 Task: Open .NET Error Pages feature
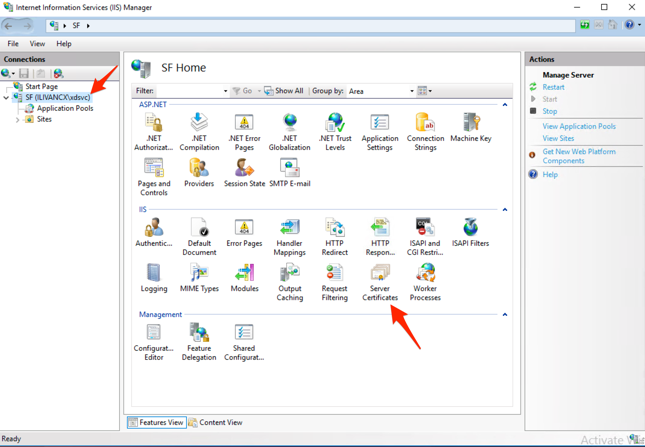[x=244, y=132]
